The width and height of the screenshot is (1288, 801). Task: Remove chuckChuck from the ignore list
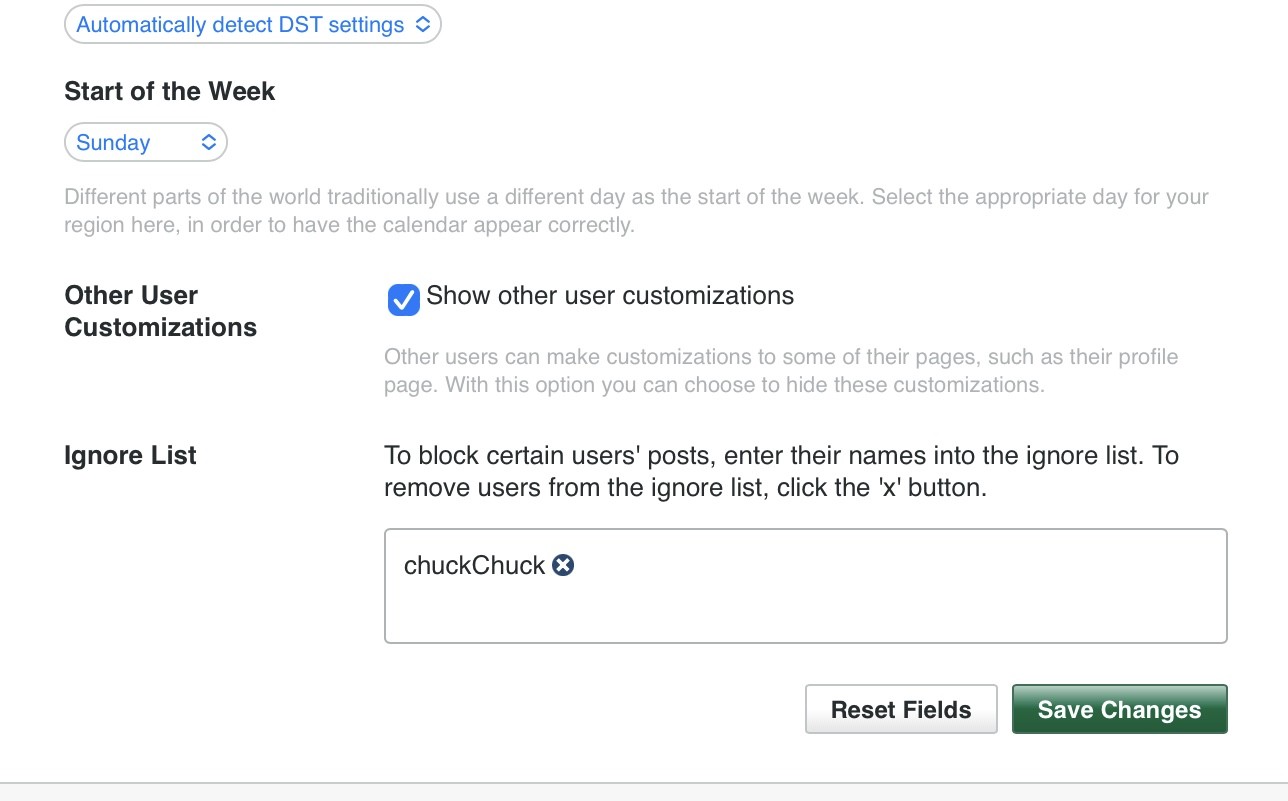563,566
